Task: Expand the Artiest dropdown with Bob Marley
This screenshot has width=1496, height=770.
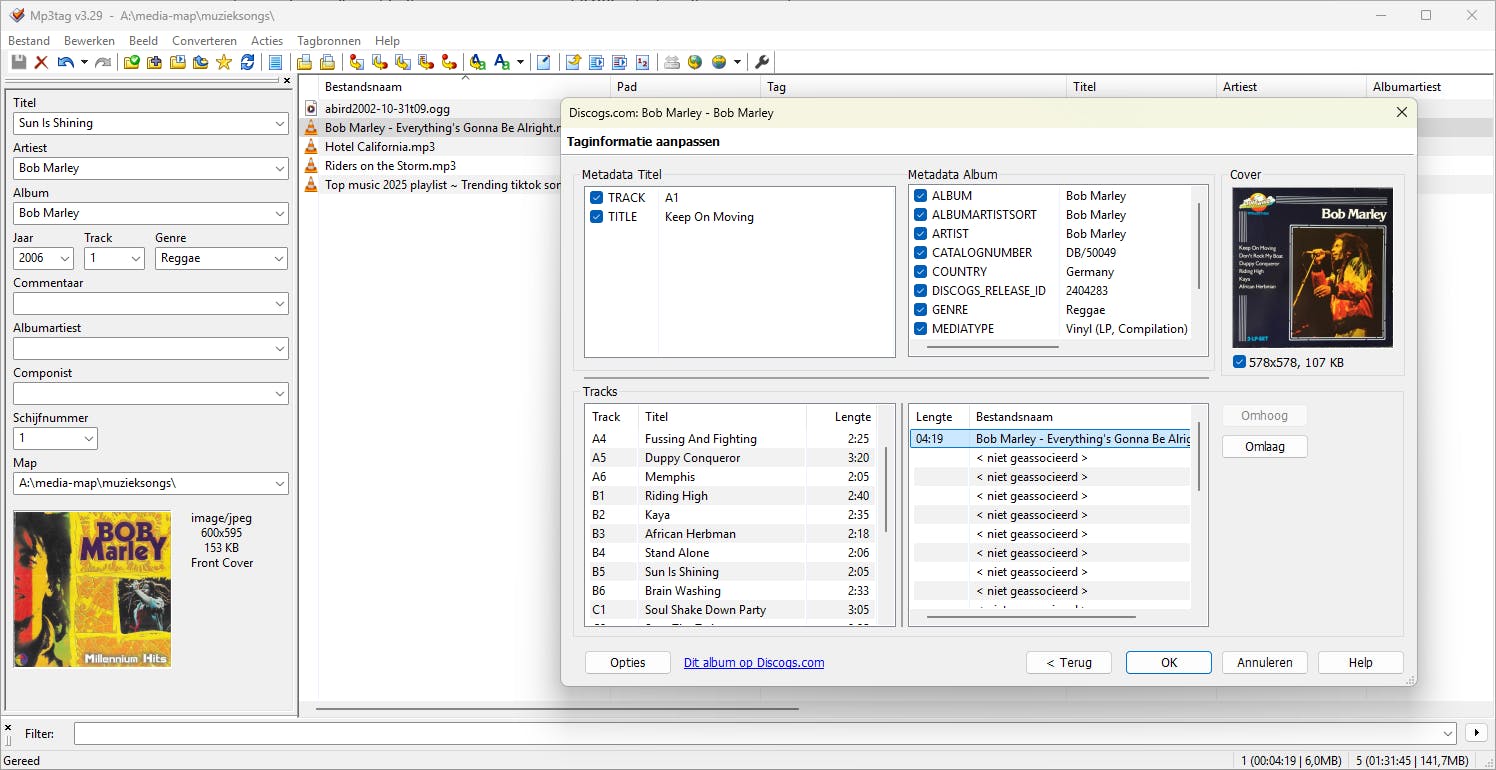Action: coord(279,168)
